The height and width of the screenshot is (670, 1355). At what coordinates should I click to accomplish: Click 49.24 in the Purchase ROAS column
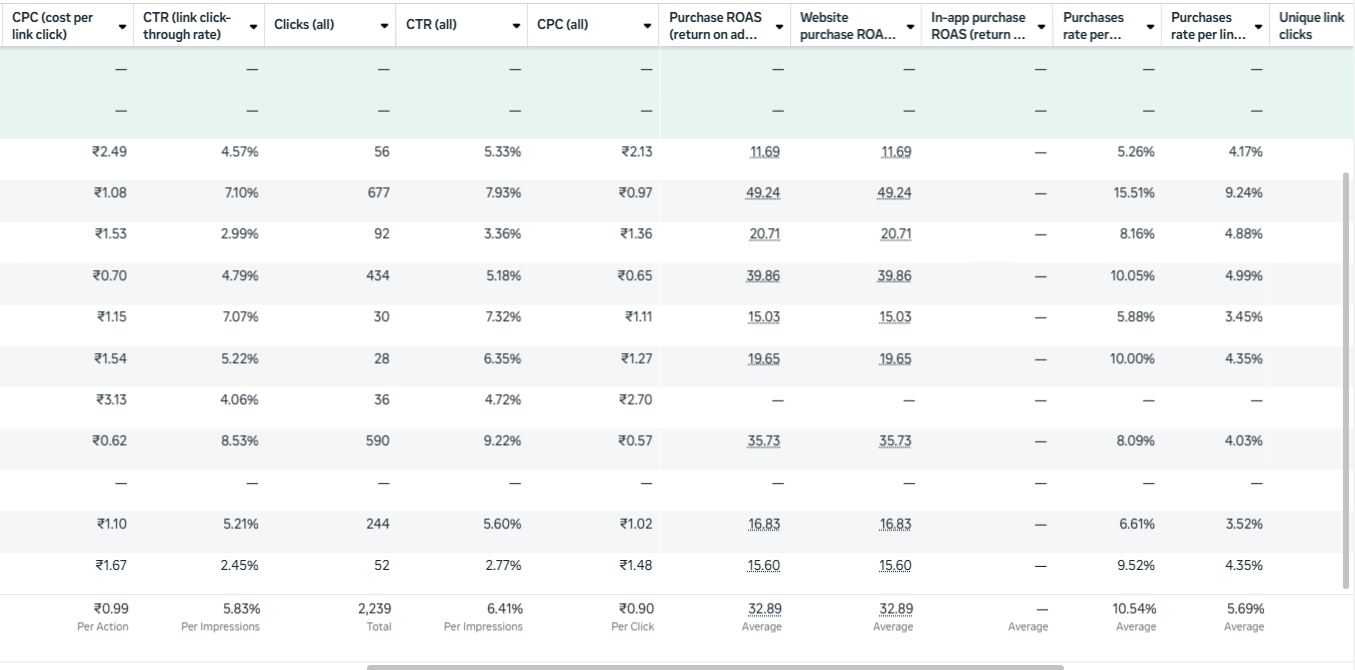point(765,193)
